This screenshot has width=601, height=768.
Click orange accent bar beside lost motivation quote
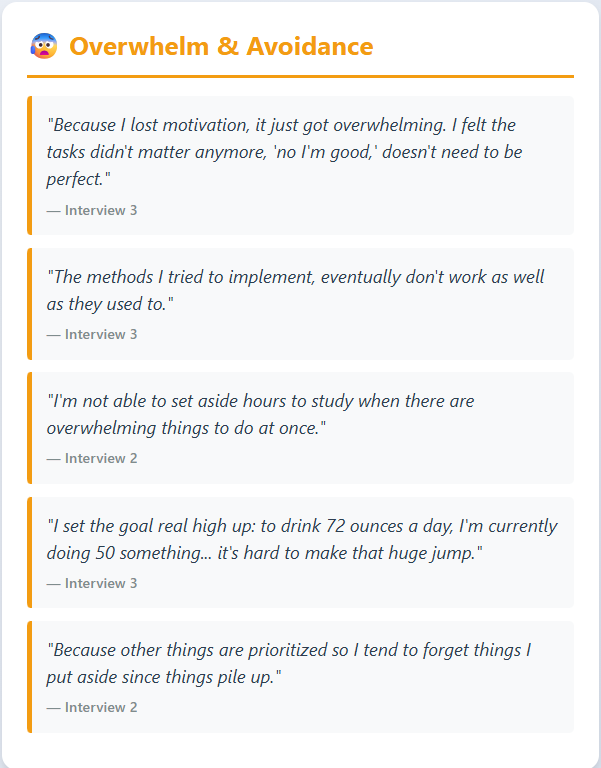30,165
